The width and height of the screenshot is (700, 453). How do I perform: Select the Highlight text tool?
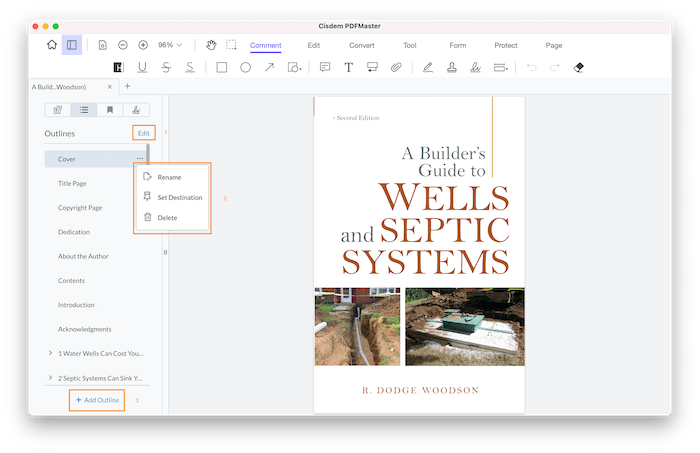point(118,67)
